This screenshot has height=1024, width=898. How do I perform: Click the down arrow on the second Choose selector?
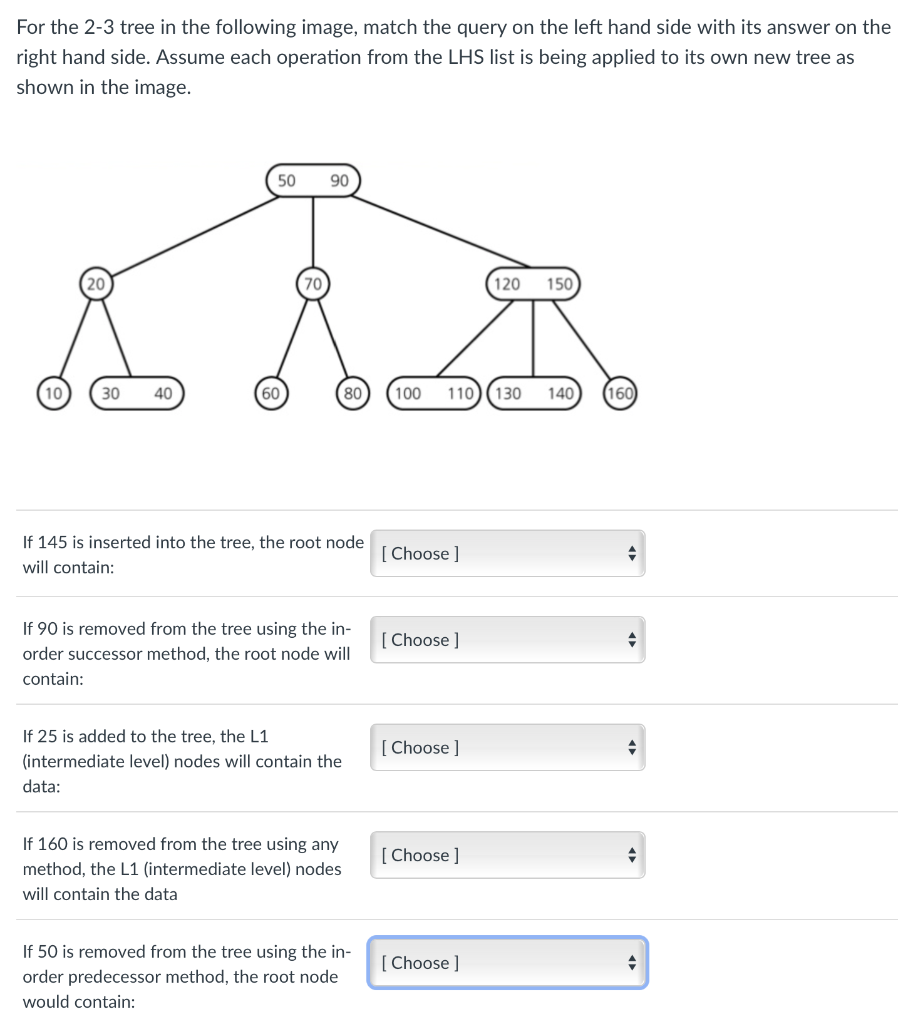point(631,644)
